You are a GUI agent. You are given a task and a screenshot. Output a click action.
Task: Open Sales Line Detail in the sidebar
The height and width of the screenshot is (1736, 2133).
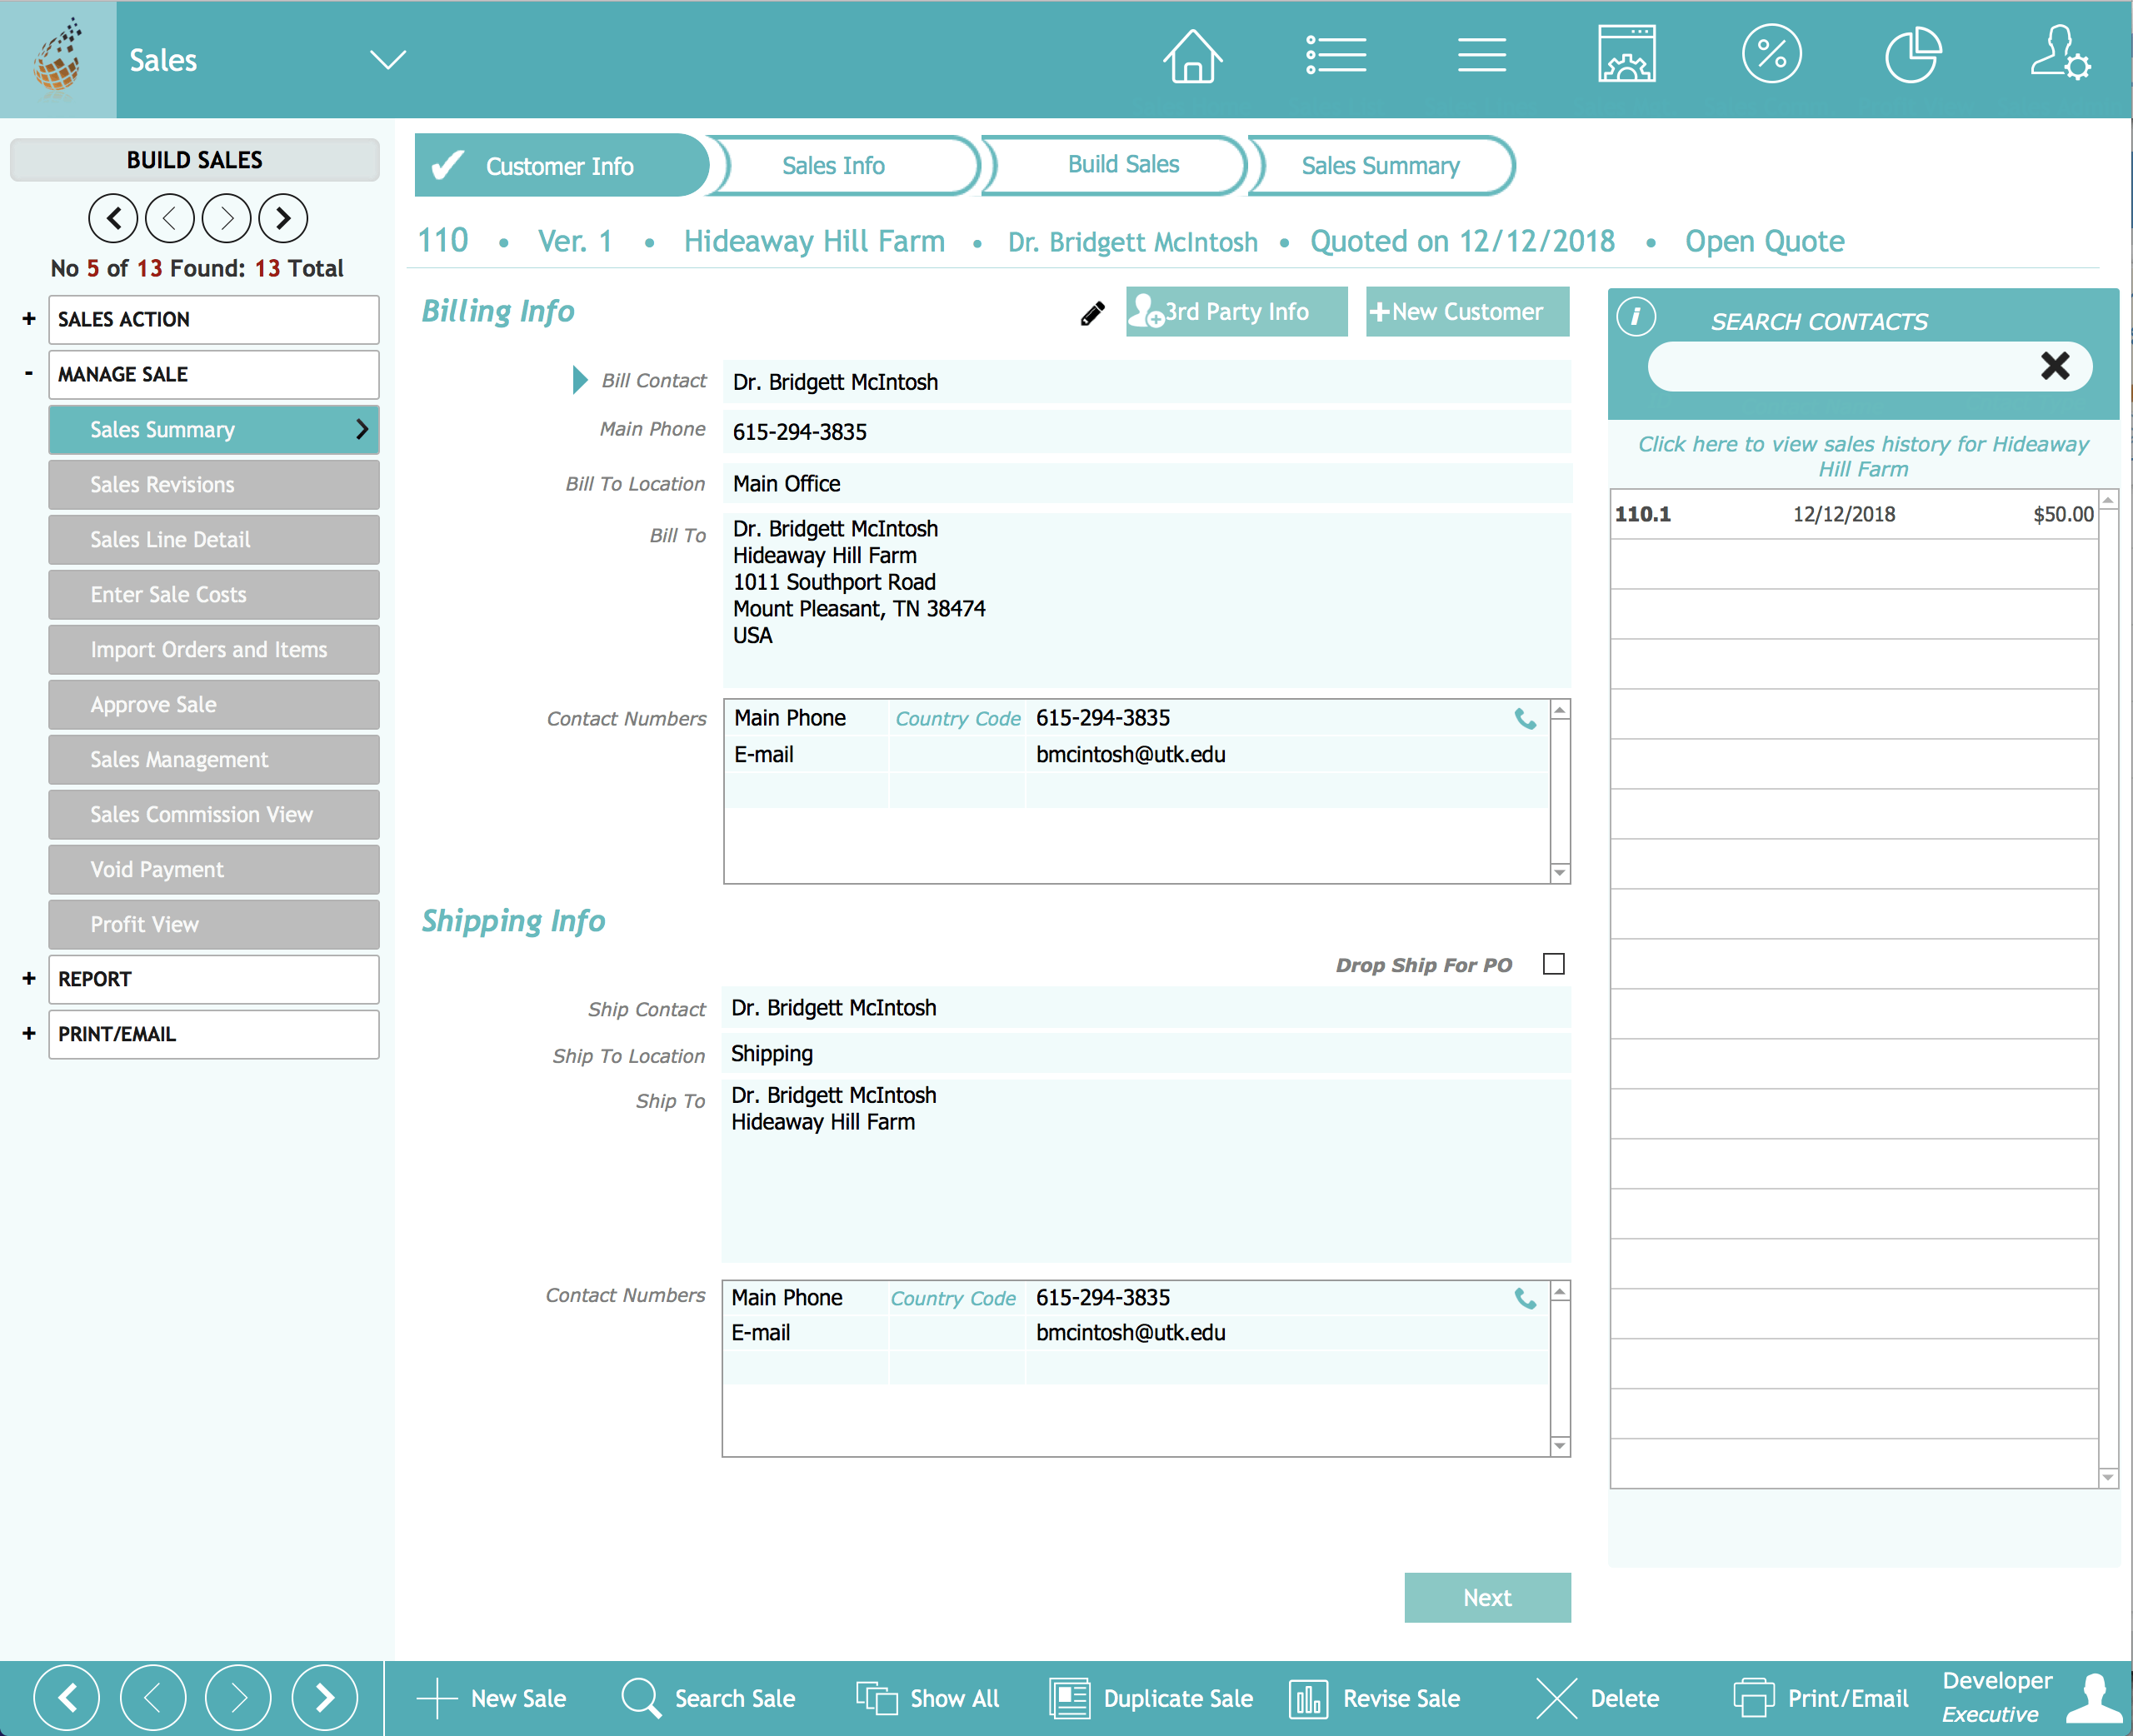tap(214, 540)
